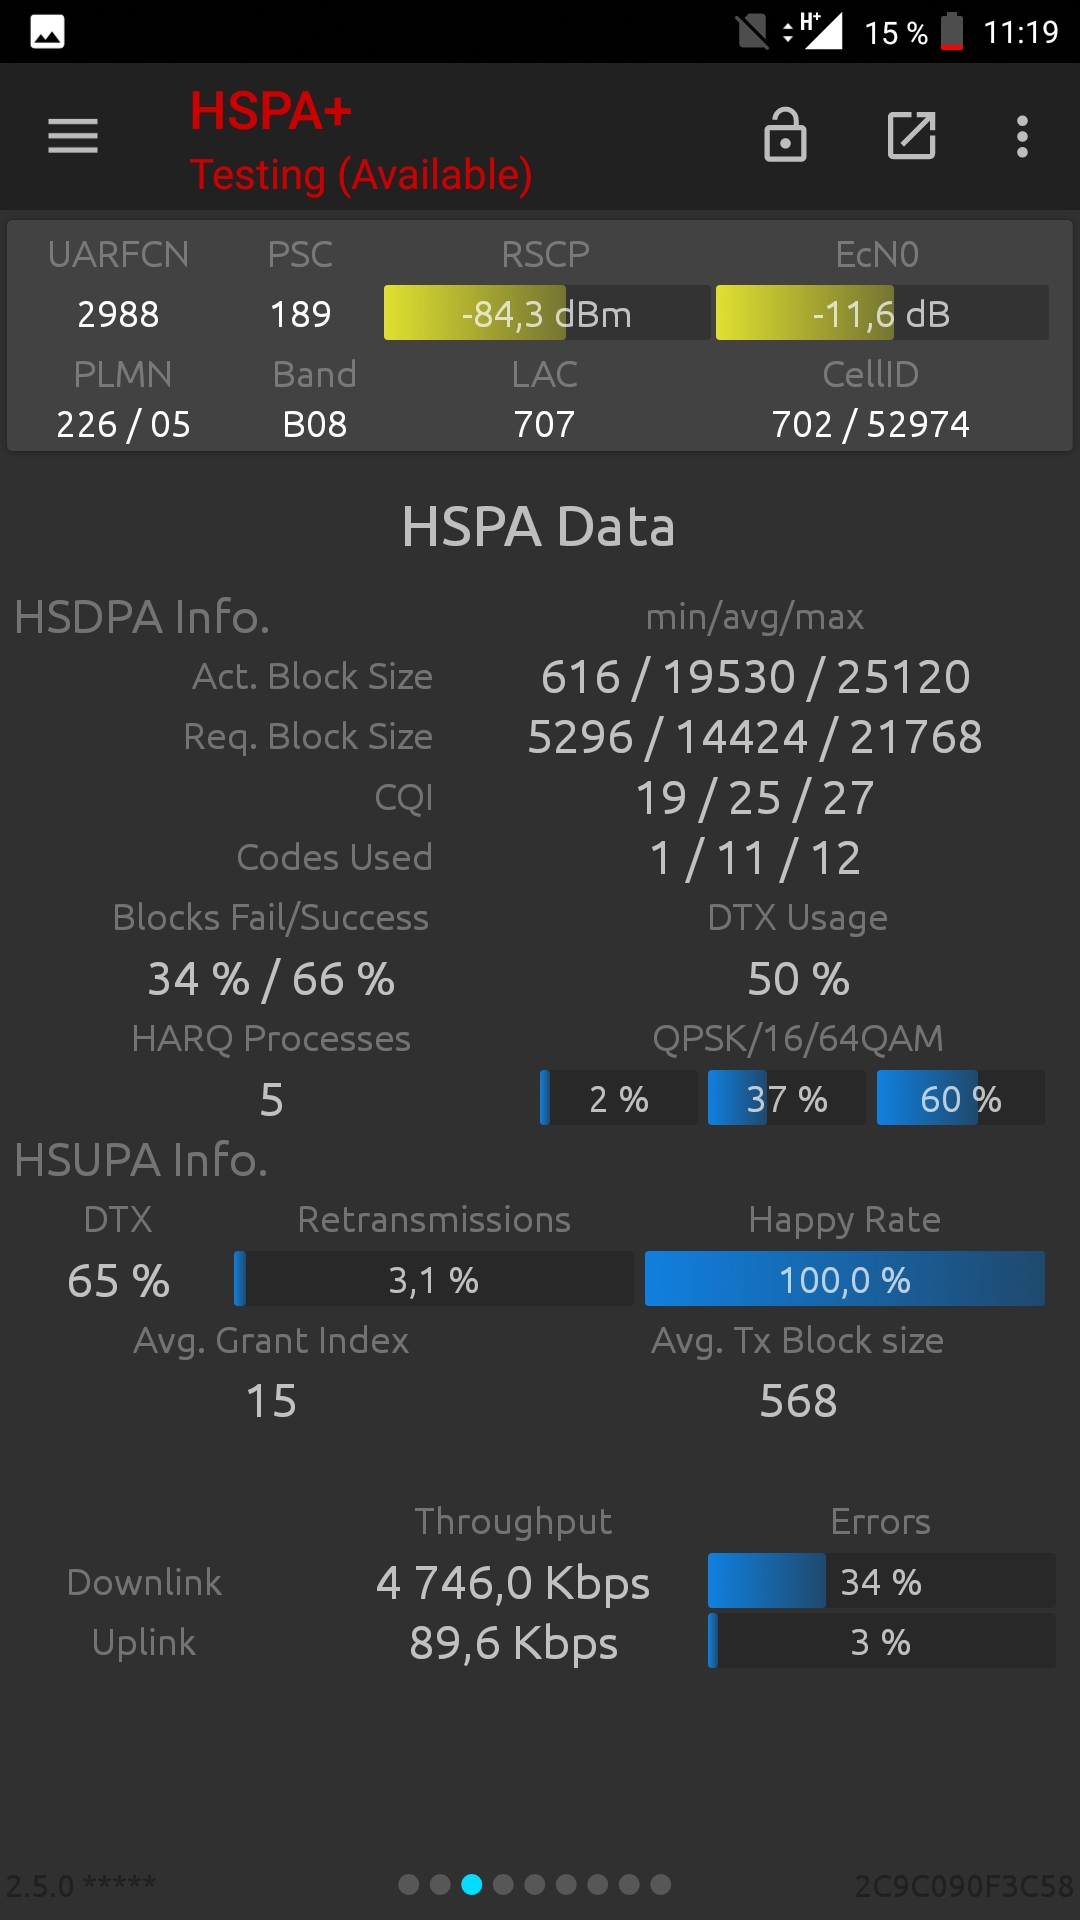Tap the Downlink errors 34 % bar
The image size is (1080, 1920).
pos(881,1581)
